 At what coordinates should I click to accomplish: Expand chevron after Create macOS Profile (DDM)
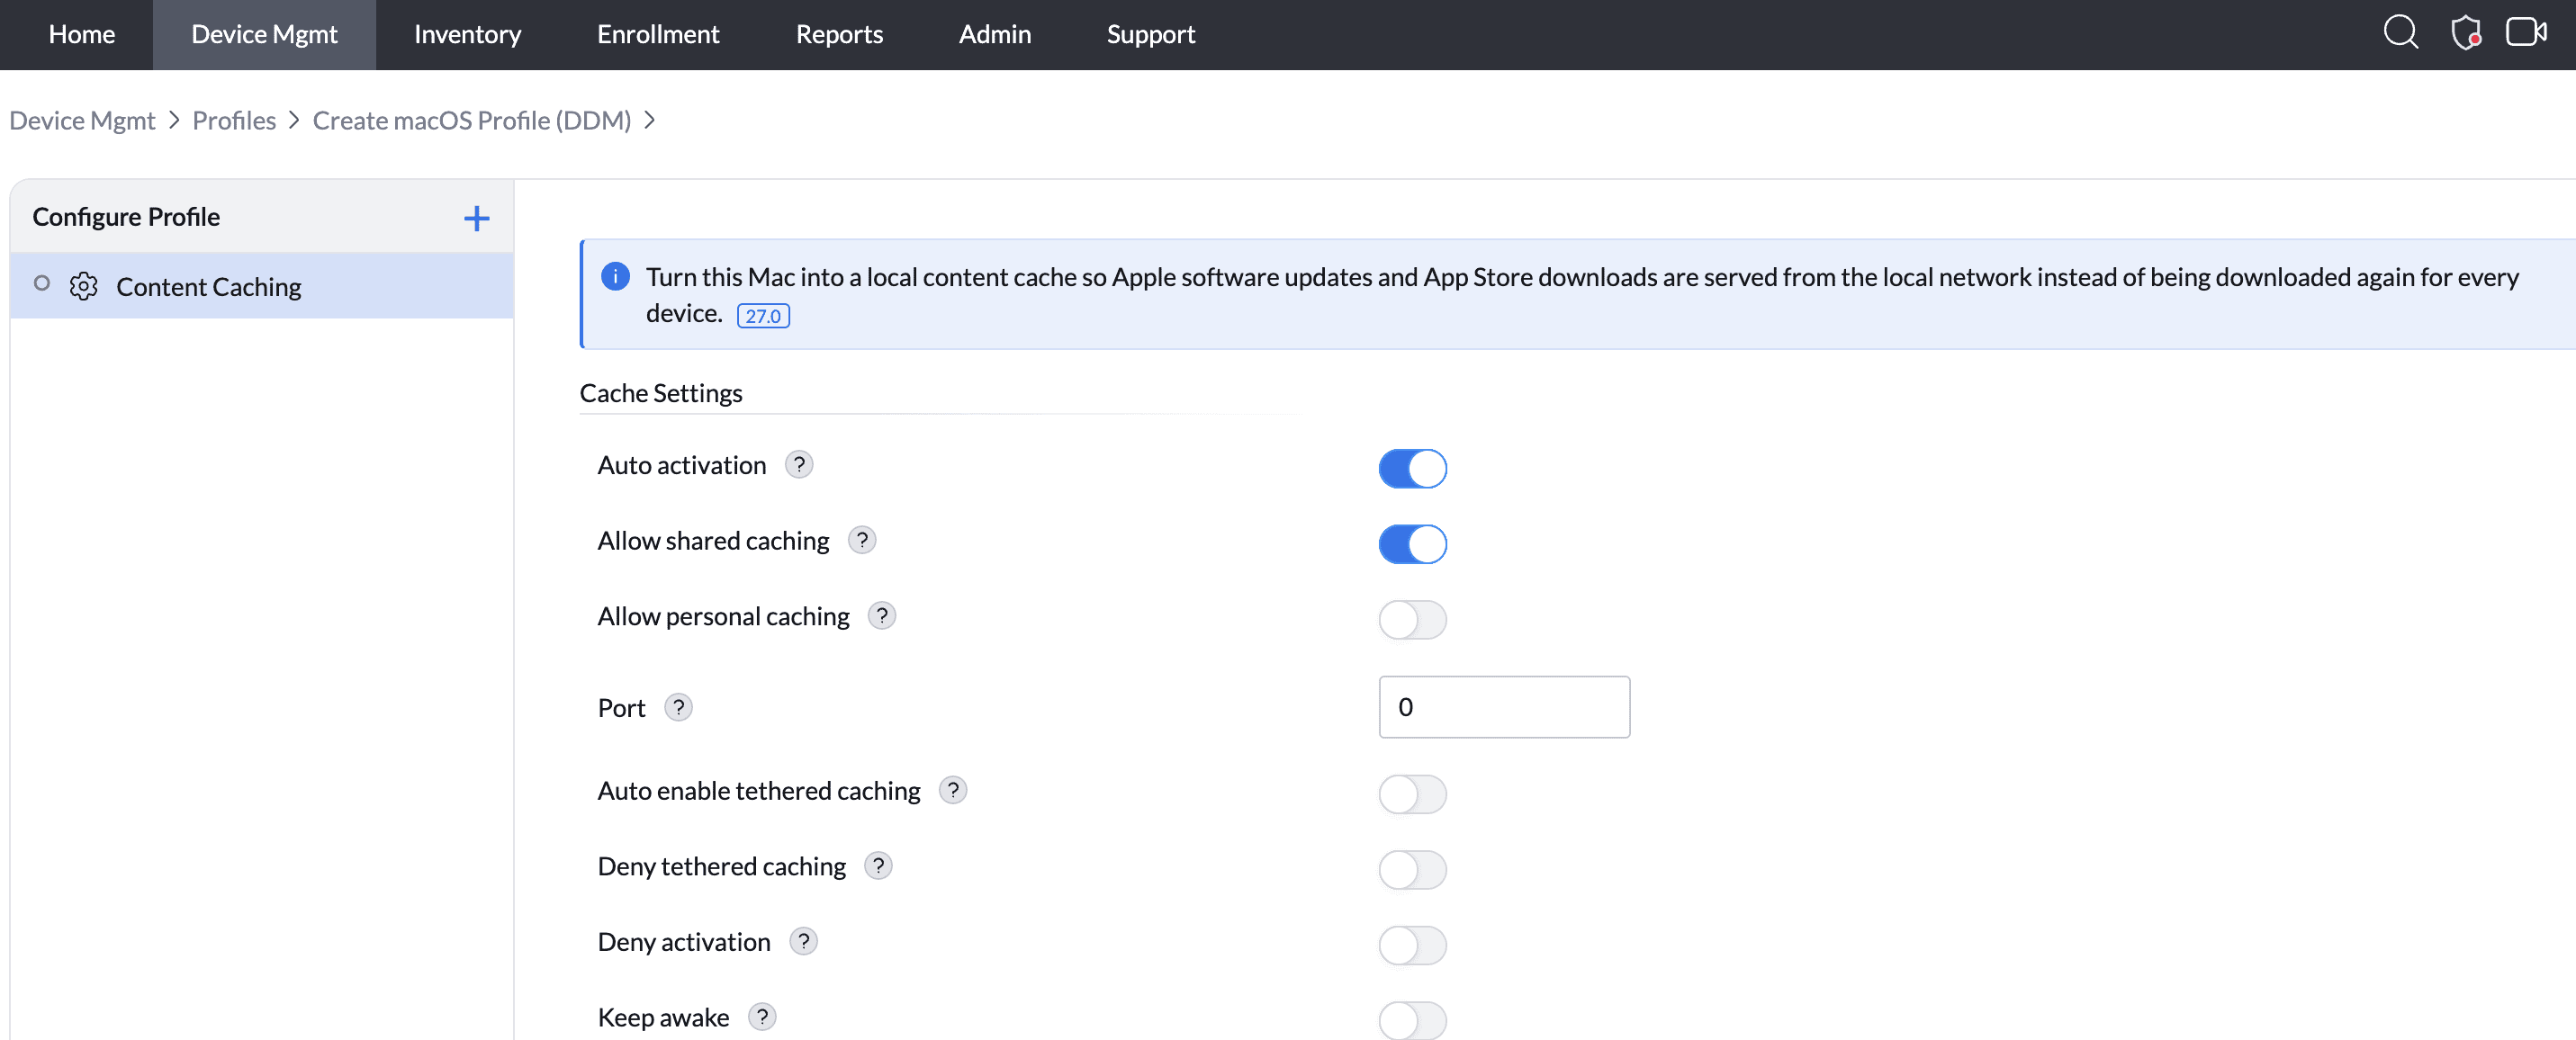650,120
